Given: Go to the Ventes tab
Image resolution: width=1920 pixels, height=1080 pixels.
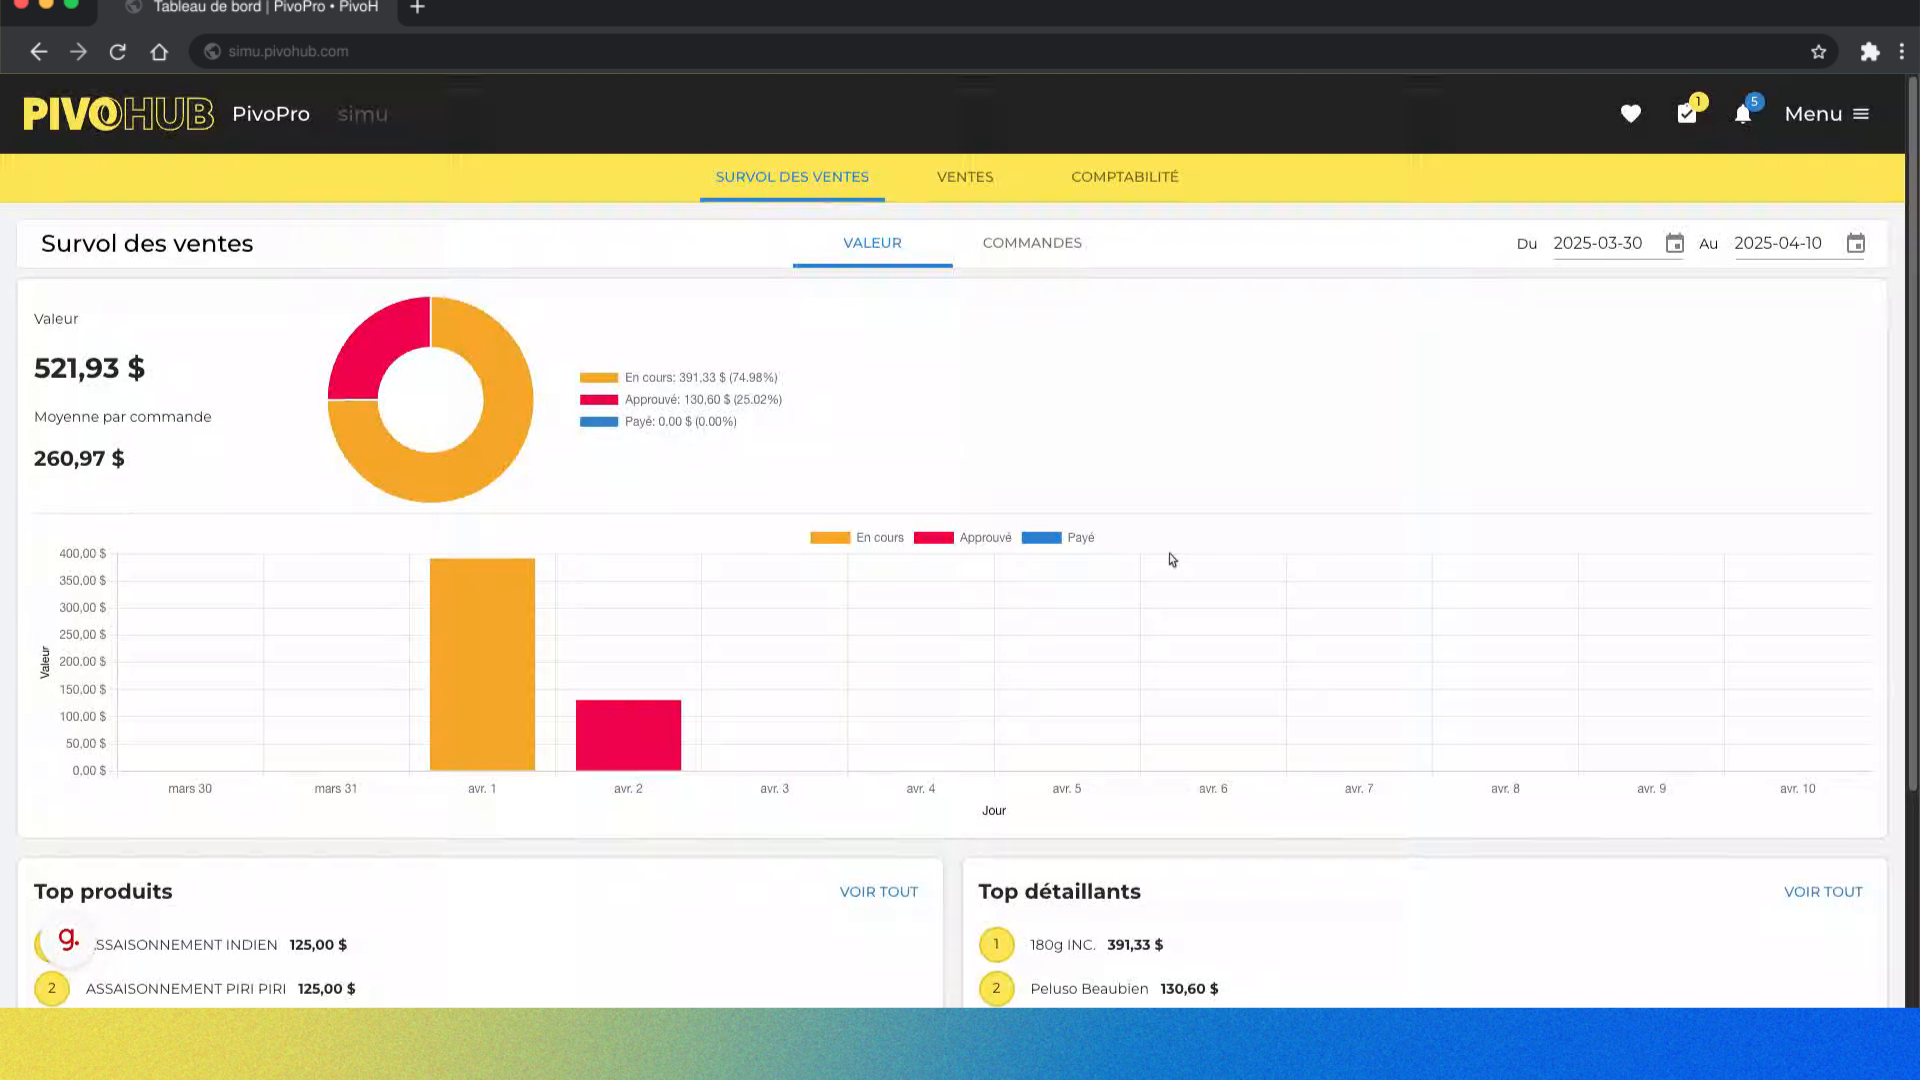Looking at the screenshot, I should [x=965, y=177].
